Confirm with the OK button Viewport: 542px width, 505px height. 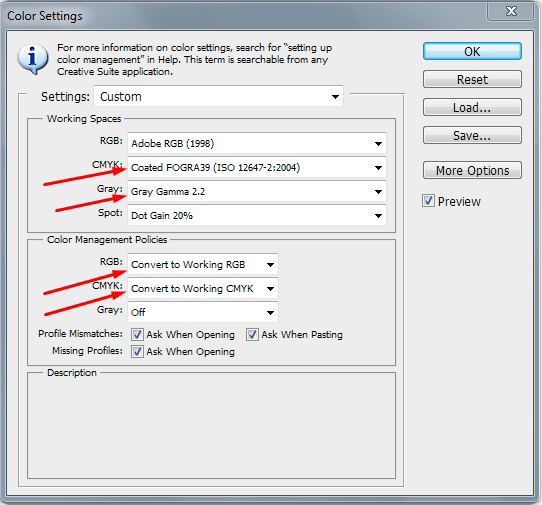pos(472,52)
